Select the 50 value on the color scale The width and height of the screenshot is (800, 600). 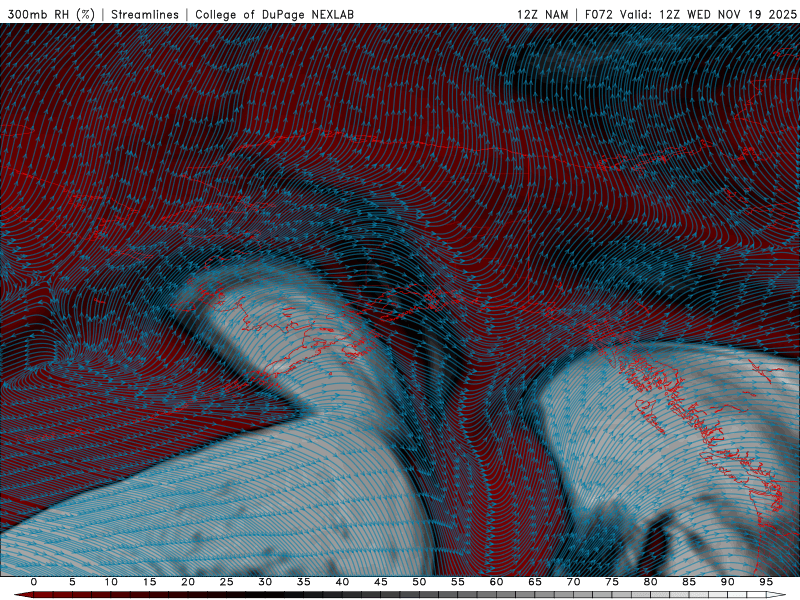(x=419, y=582)
